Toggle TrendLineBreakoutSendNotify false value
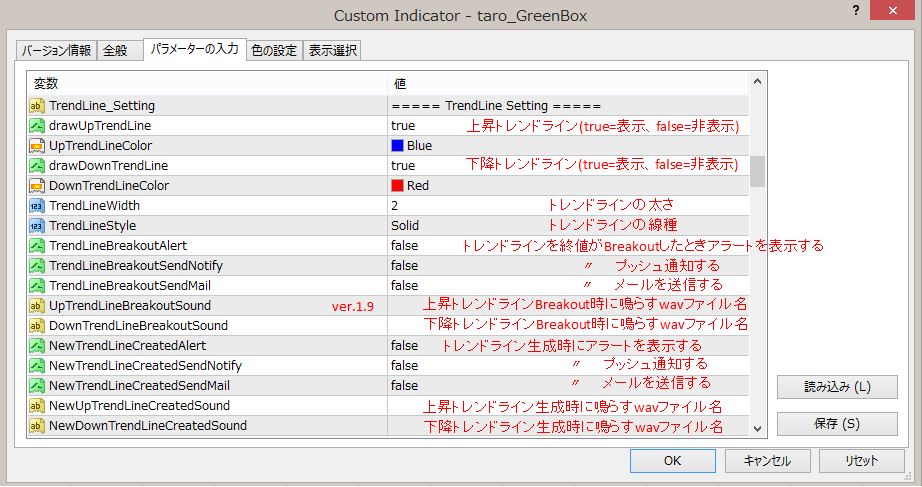 coord(405,266)
